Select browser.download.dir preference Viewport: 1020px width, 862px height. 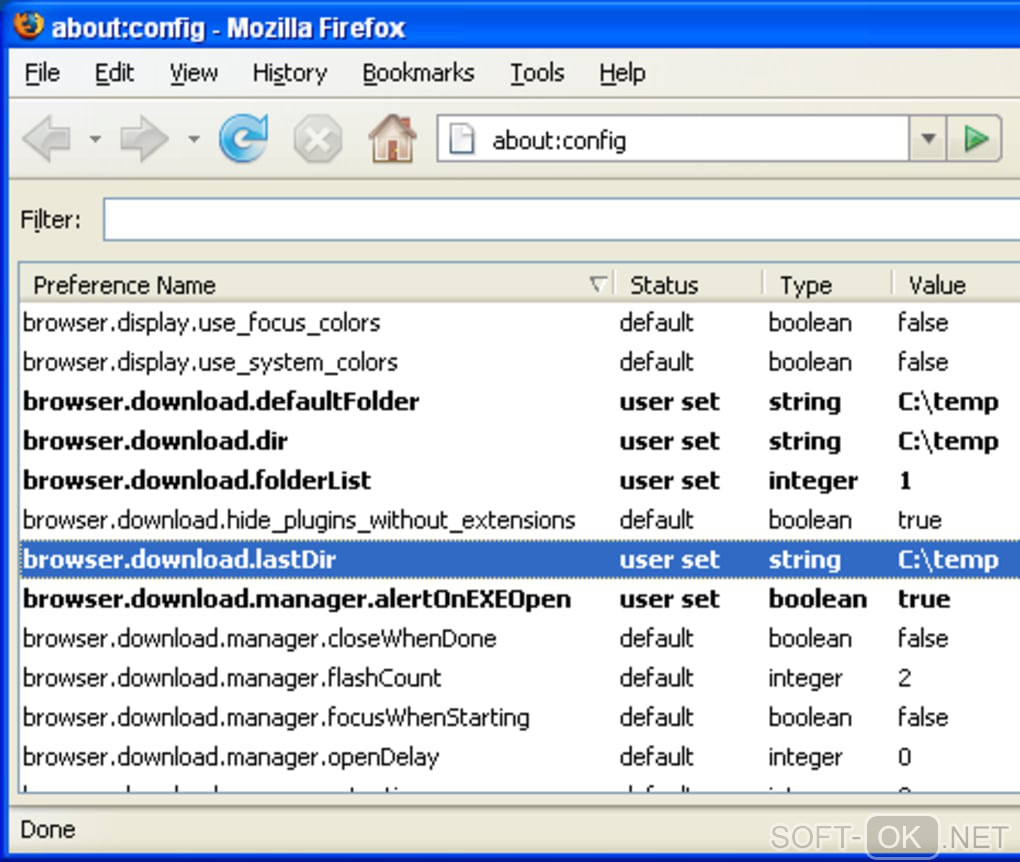155,441
